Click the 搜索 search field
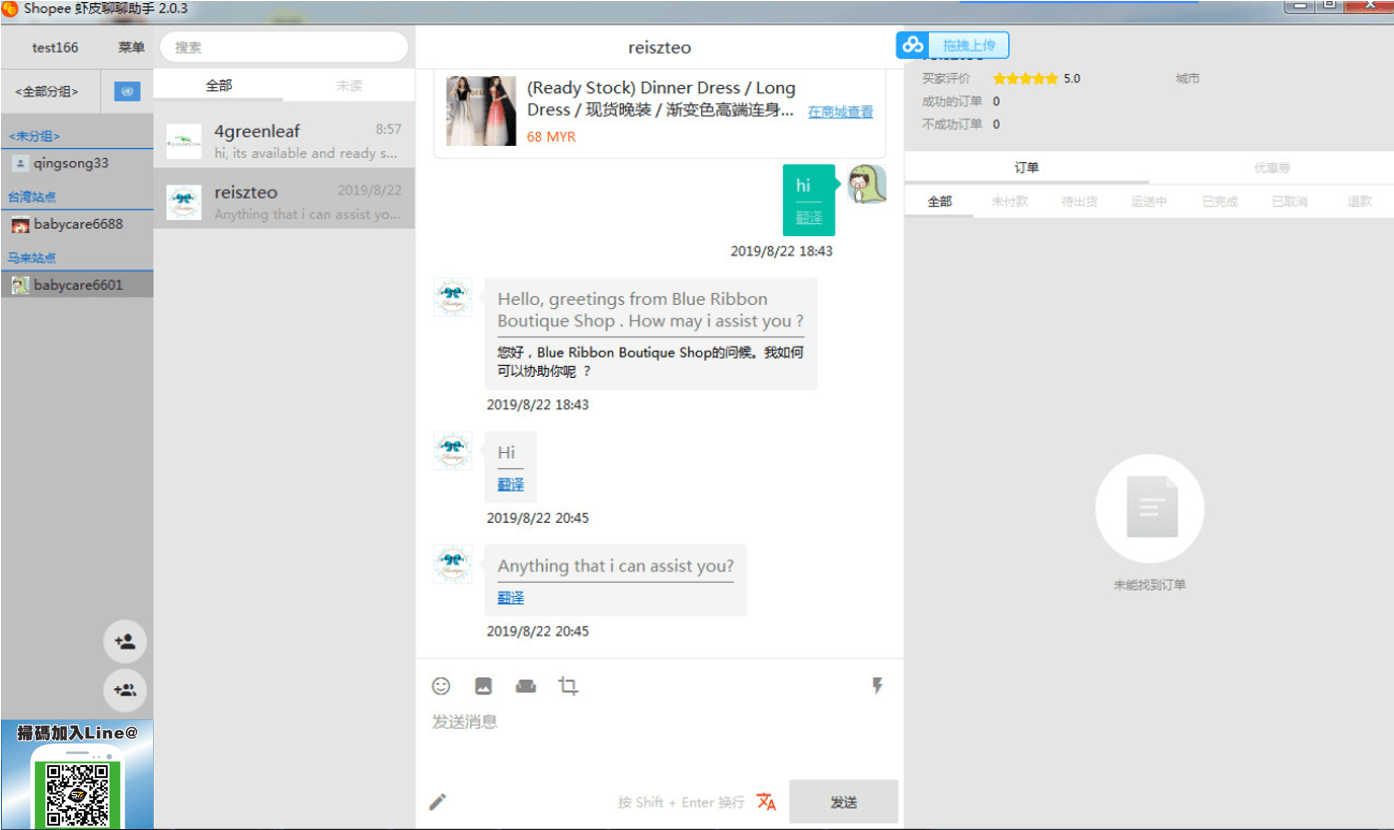1394x830 pixels. click(285, 47)
